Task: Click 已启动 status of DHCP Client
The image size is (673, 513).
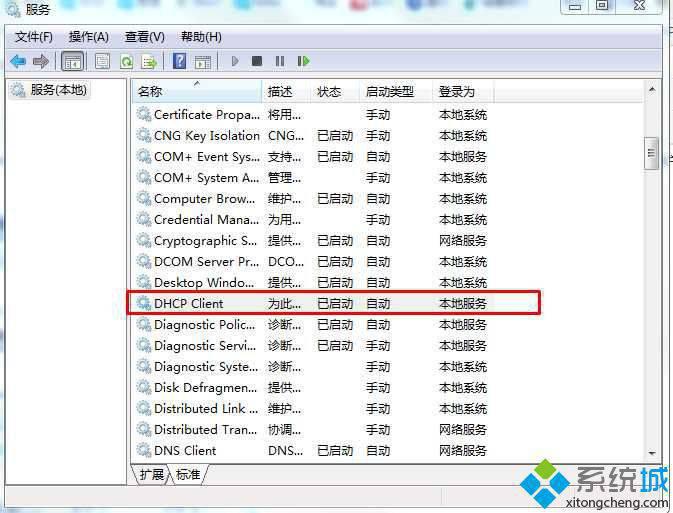Action: 335,304
